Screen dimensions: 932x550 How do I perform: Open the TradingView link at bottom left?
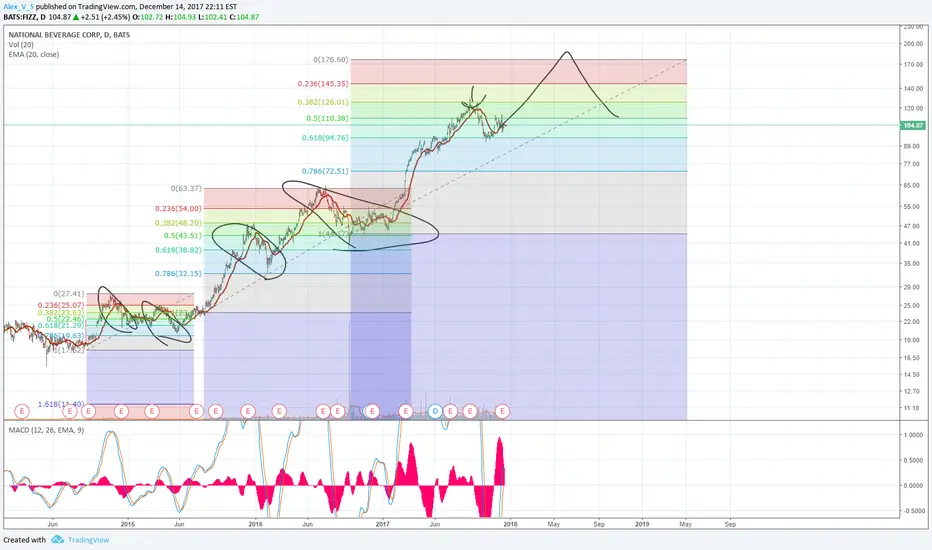click(x=89, y=540)
